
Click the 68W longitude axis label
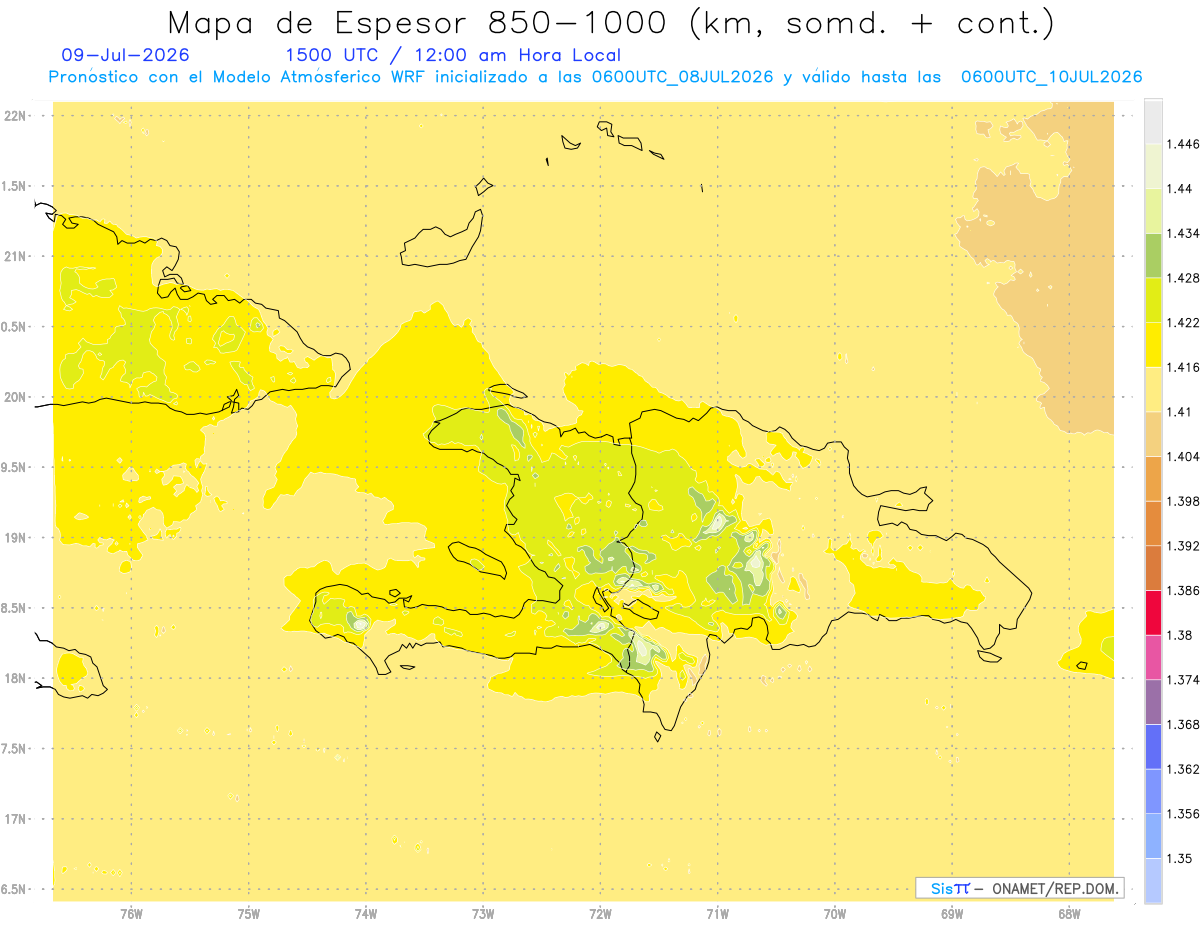(1069, 914)
